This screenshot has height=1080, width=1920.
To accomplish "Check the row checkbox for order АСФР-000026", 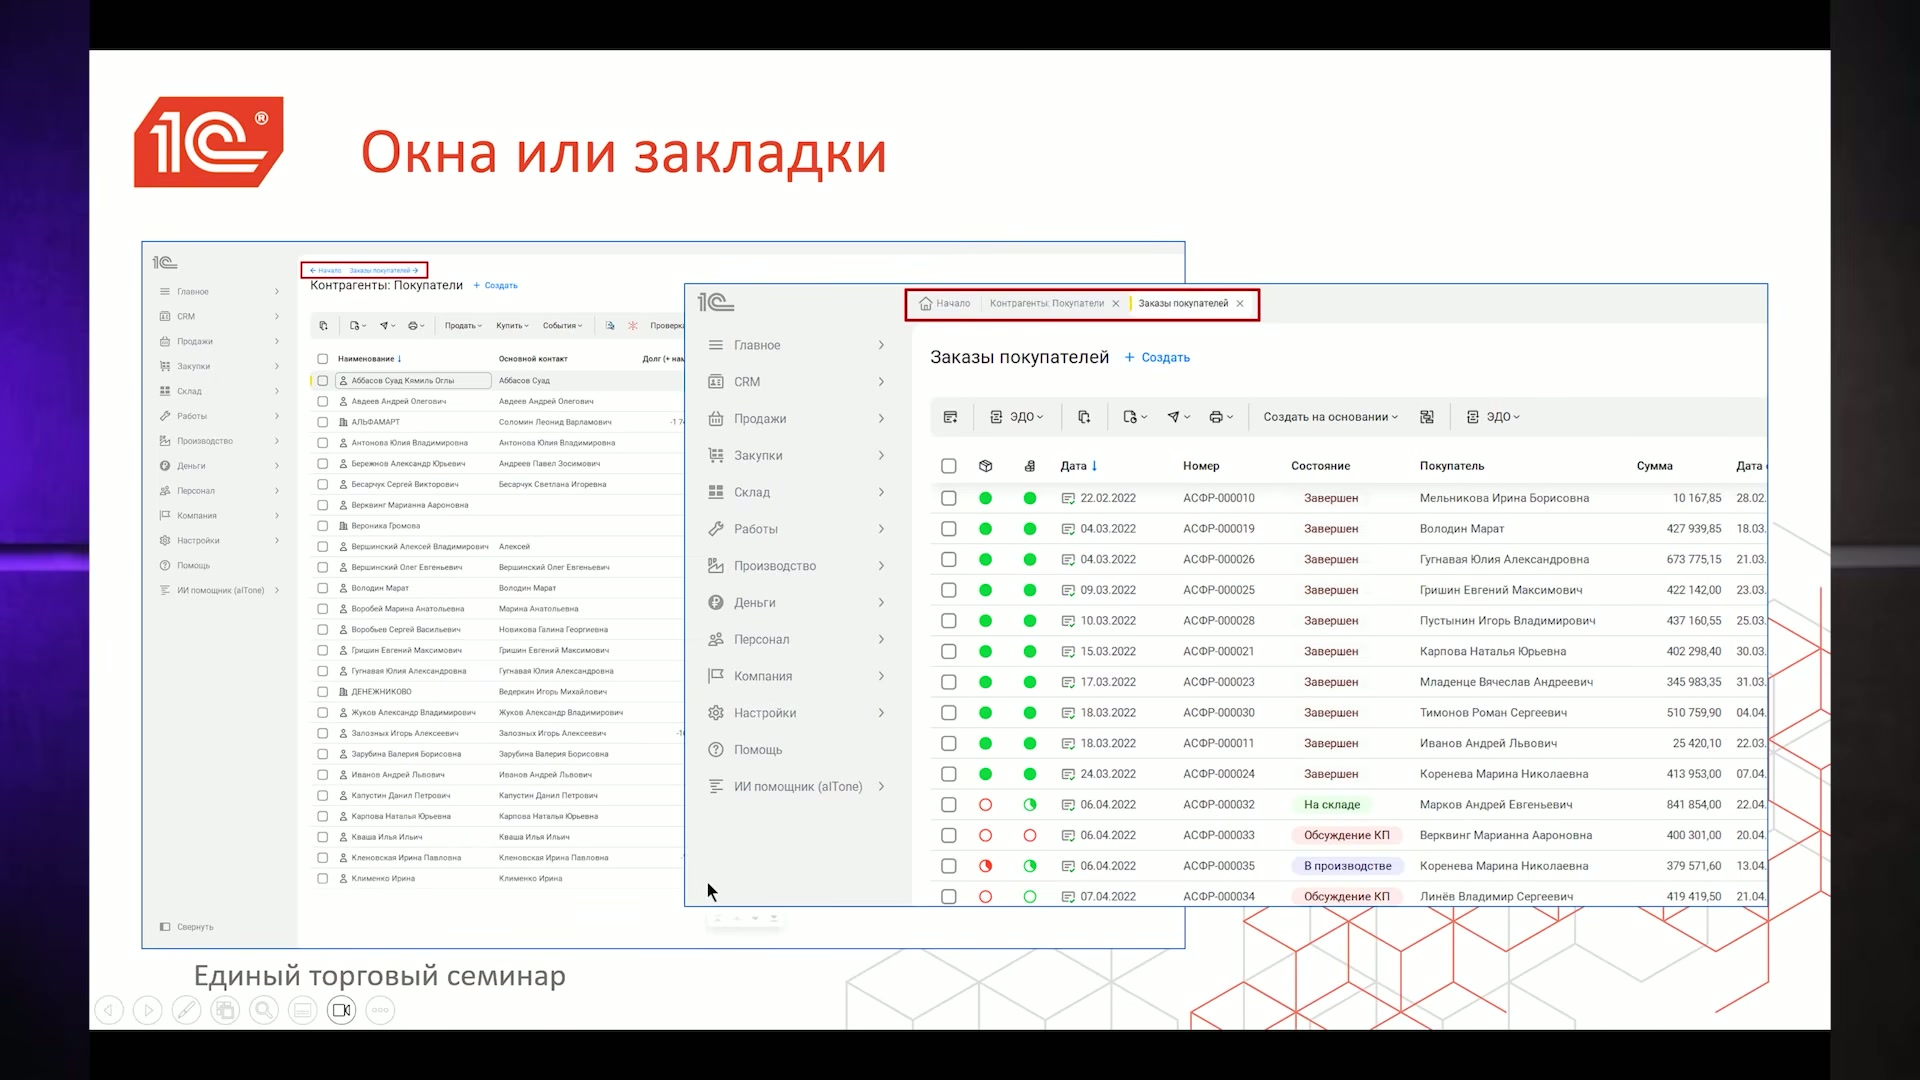I will pyautogui.click(x=949, y=560).
